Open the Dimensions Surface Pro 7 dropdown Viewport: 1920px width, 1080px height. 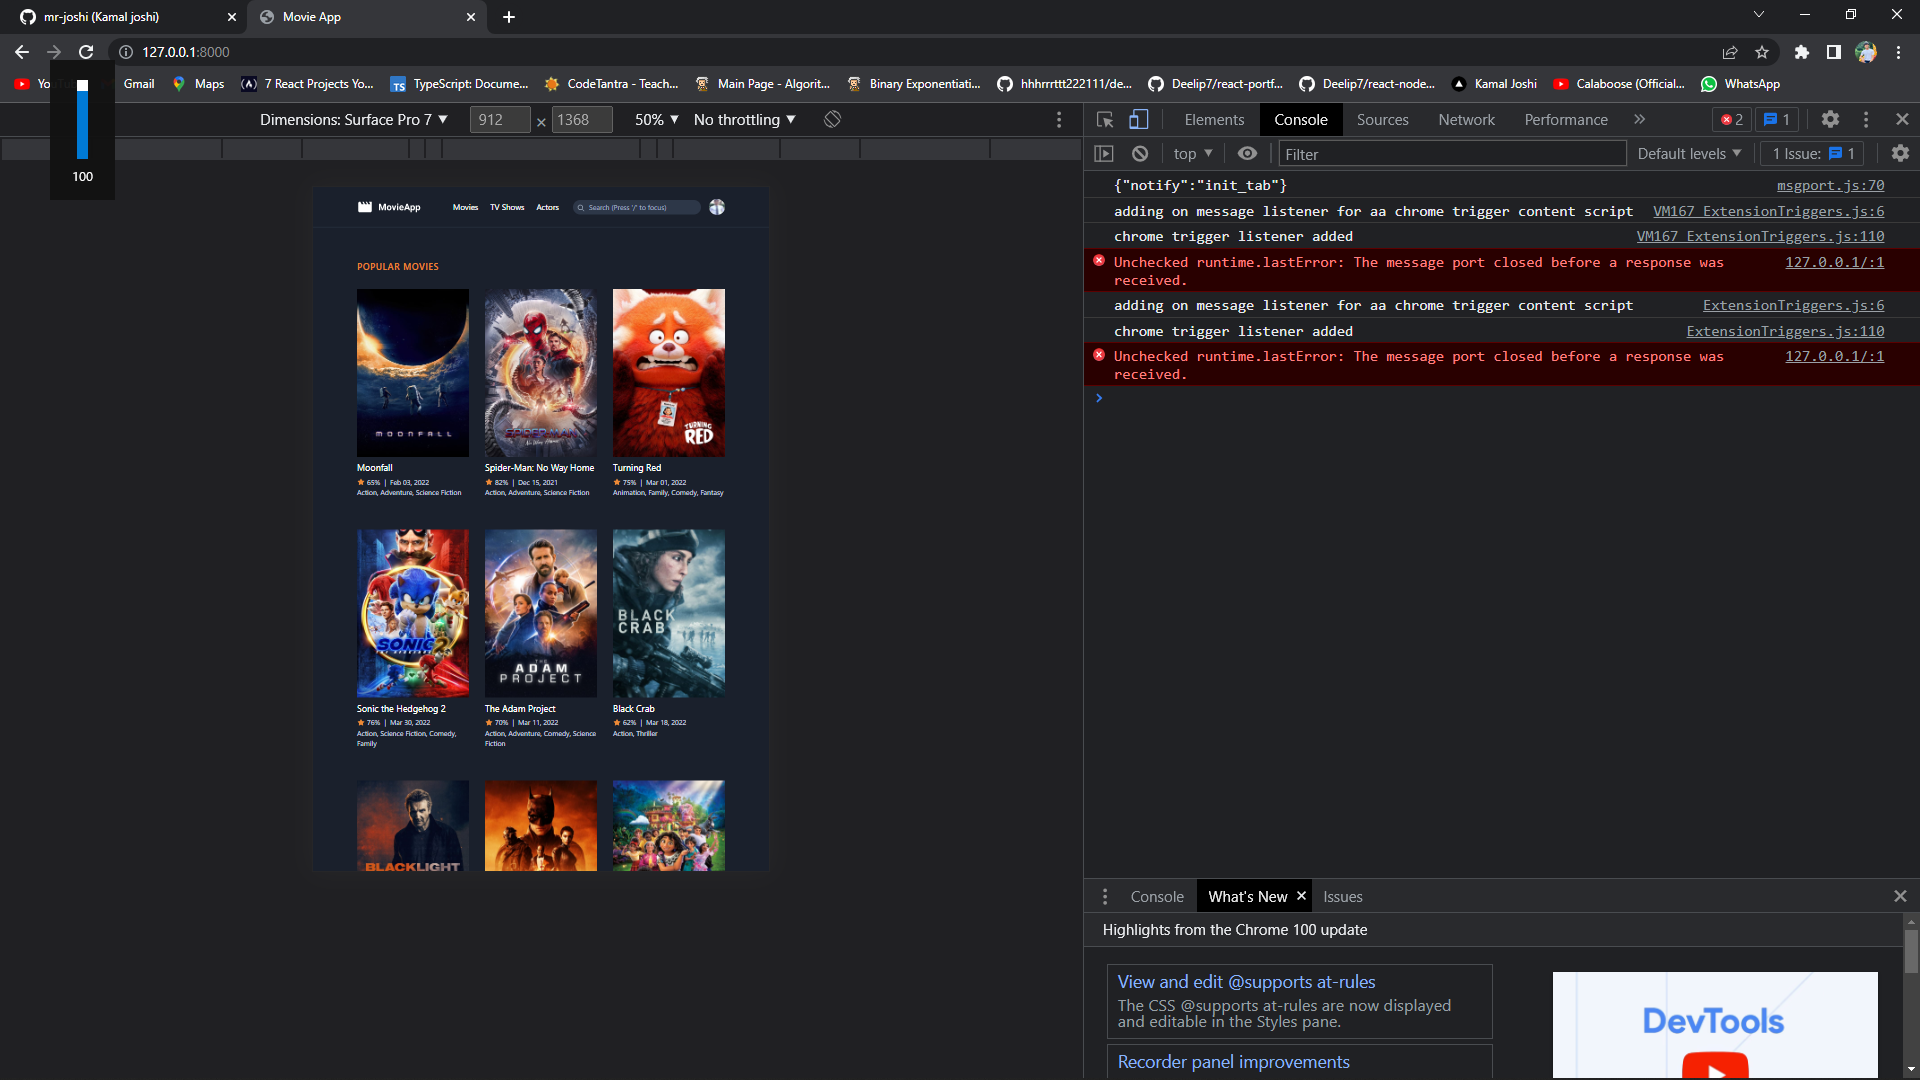pyautogui.click(x=352, y=119)
